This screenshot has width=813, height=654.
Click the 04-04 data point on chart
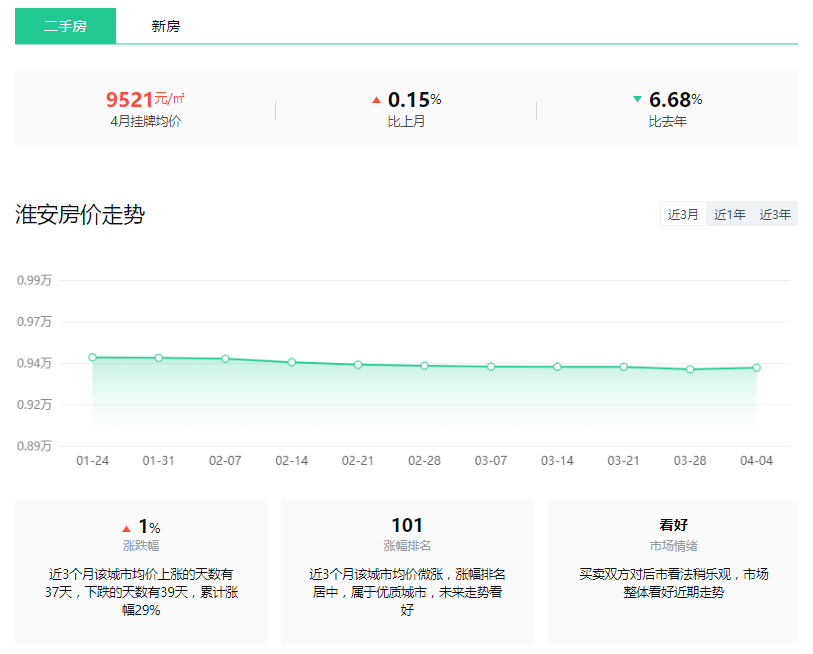click(756, 368)
